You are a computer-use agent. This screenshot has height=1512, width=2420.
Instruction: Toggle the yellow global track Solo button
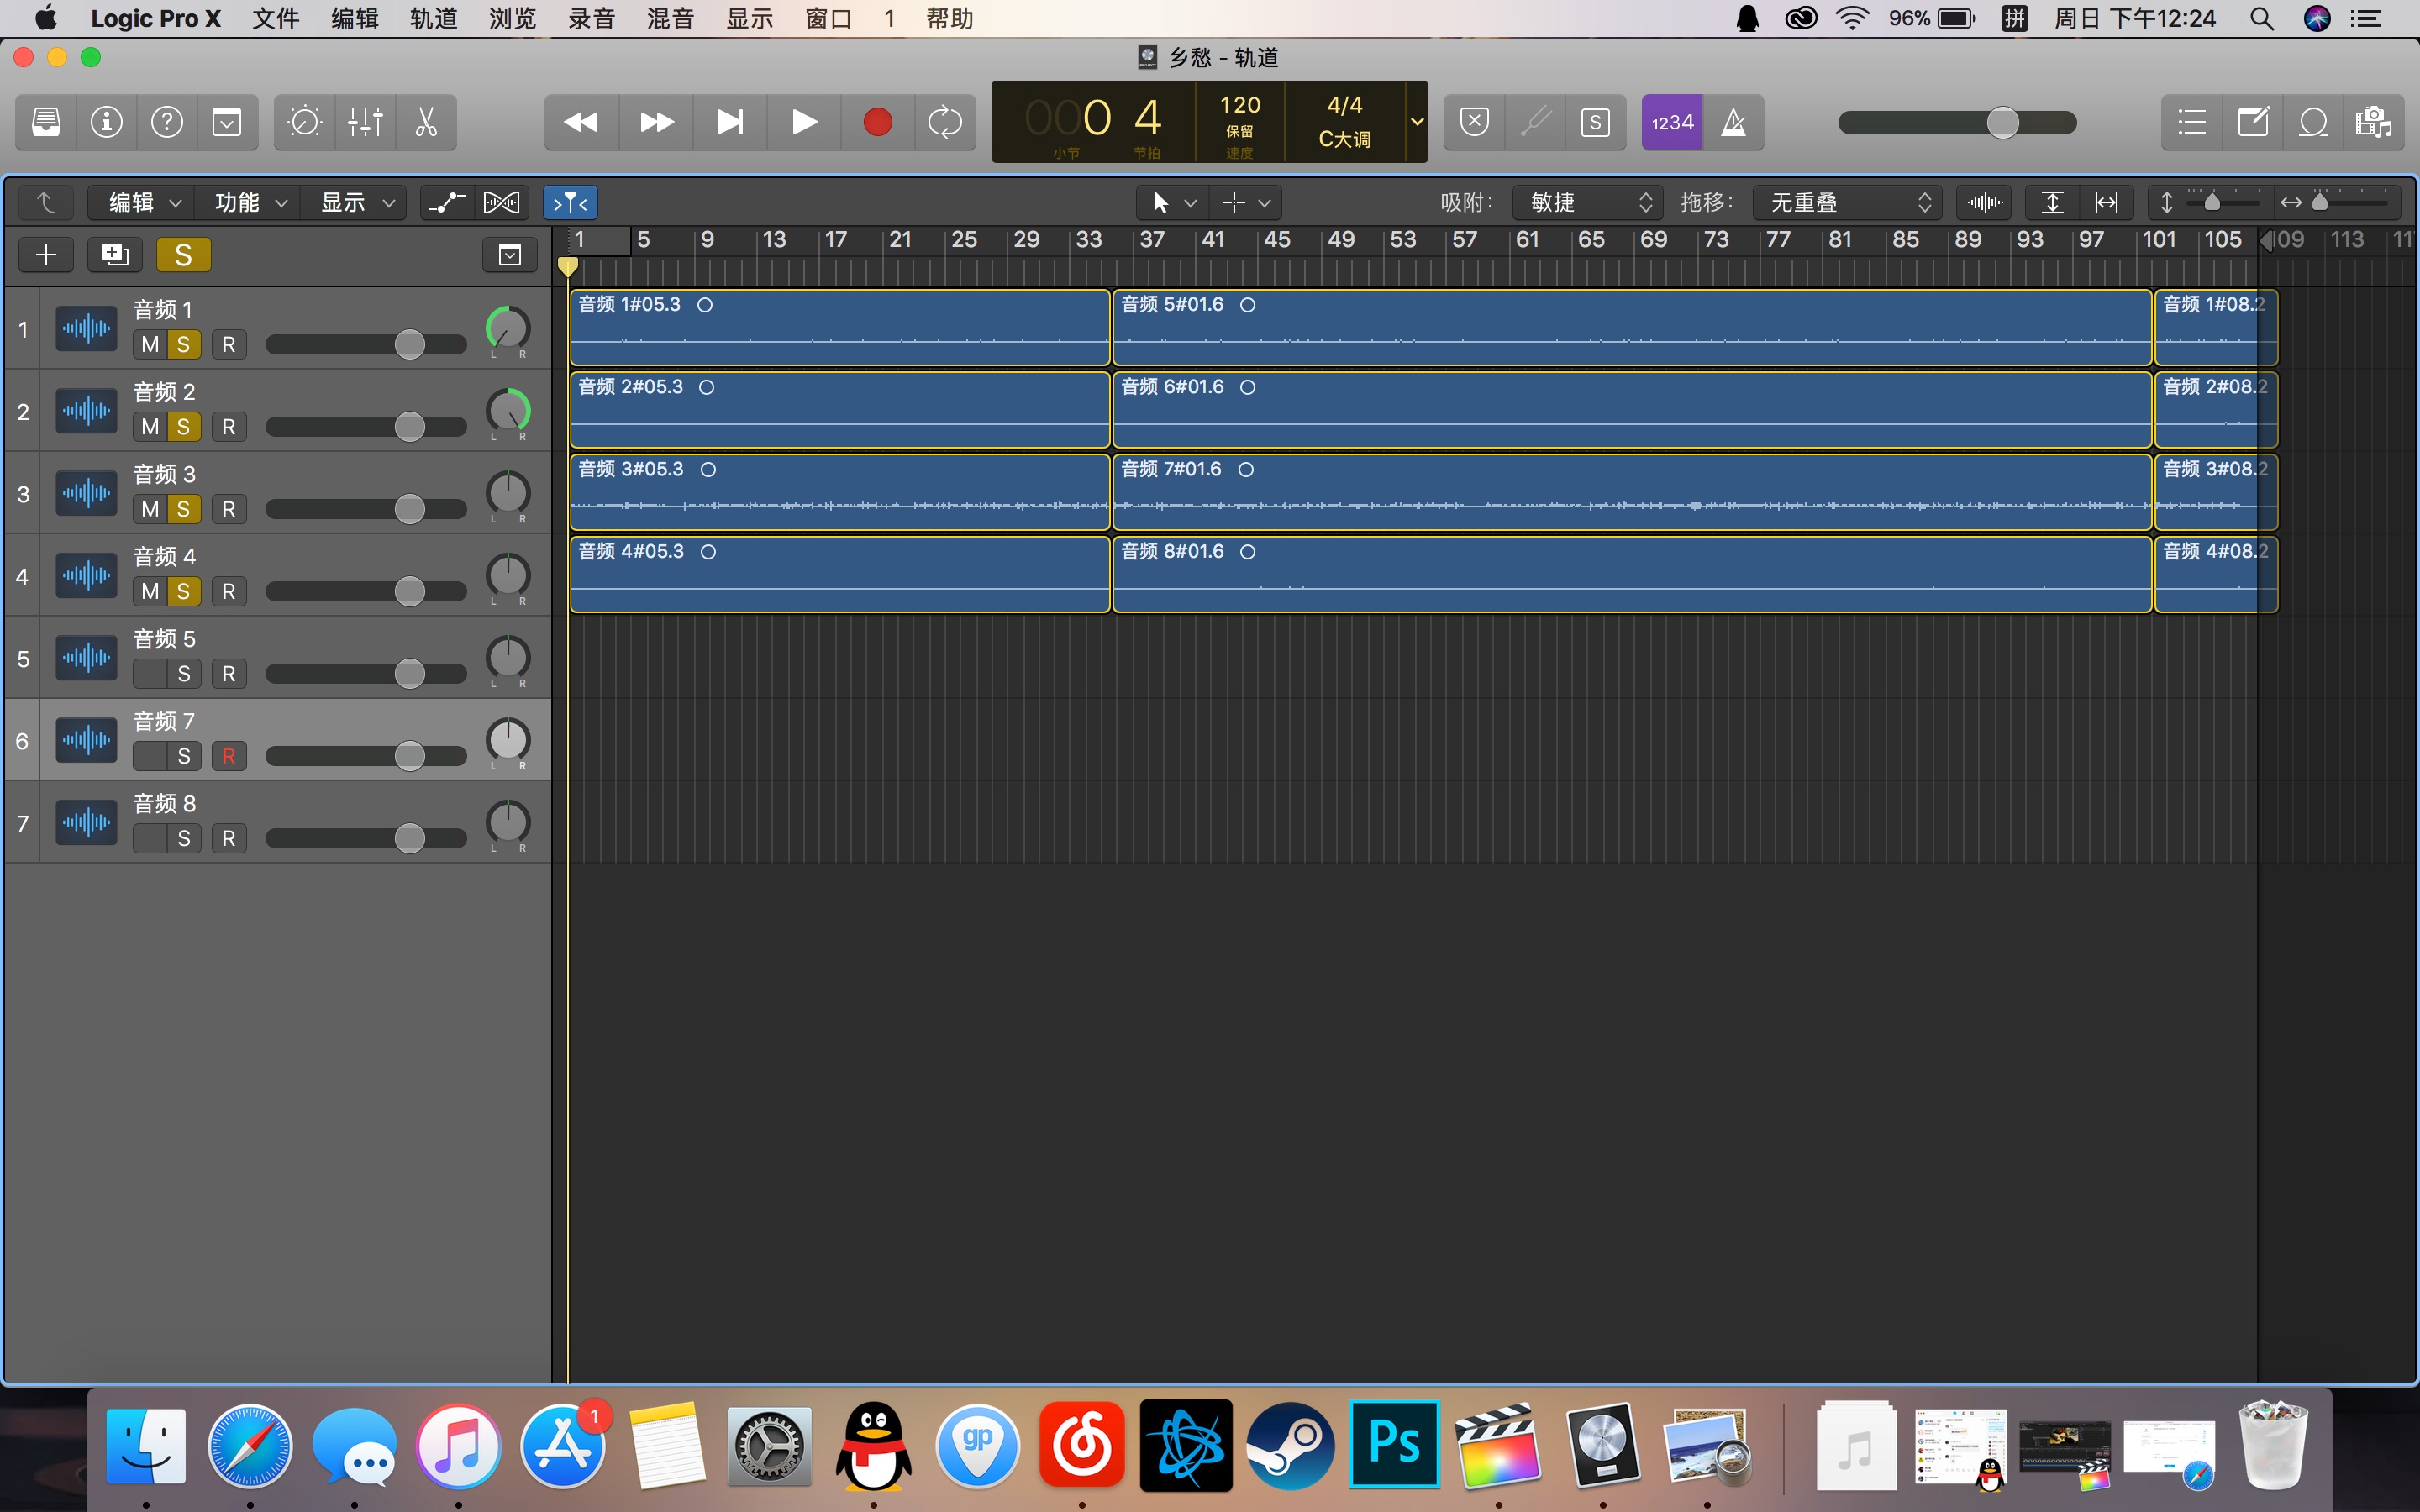183,255
